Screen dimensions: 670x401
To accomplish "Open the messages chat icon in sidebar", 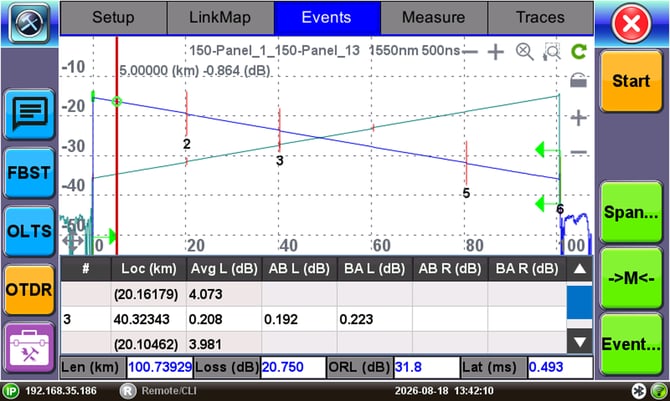I will pos(29,114).
